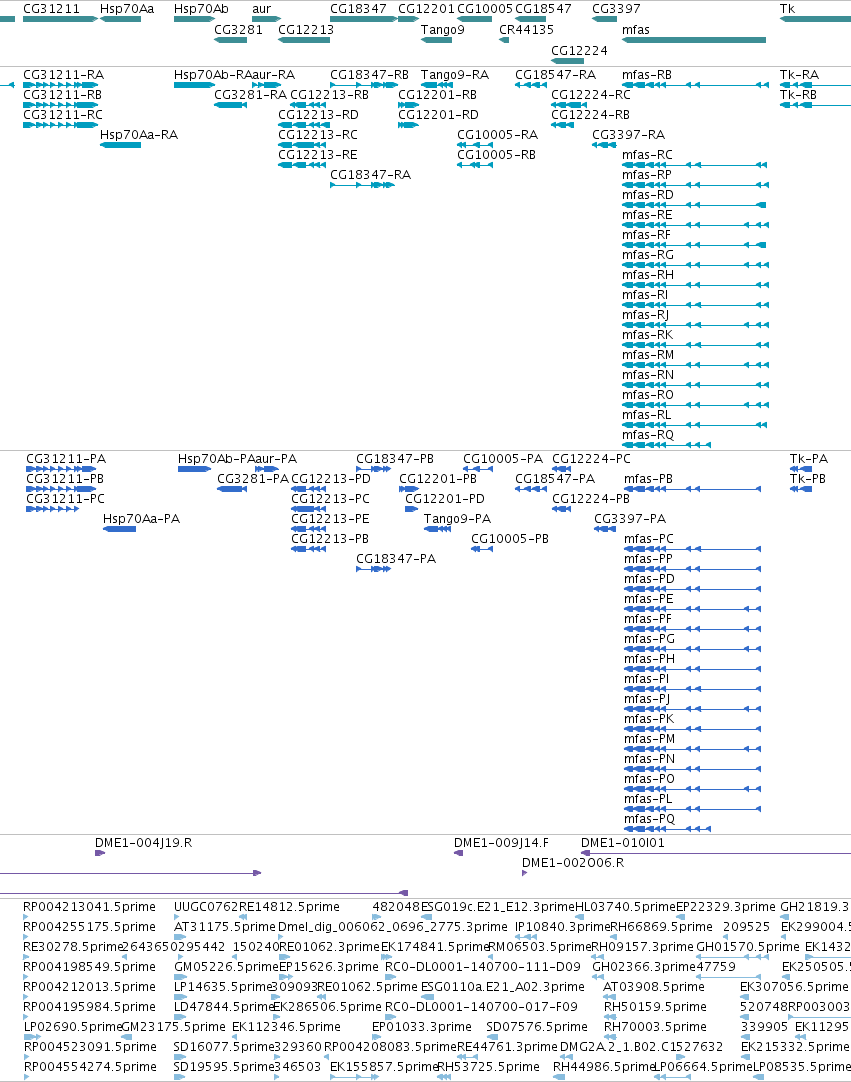
Task: Click transcript Tango9-RA label
Action: [455, 75]
